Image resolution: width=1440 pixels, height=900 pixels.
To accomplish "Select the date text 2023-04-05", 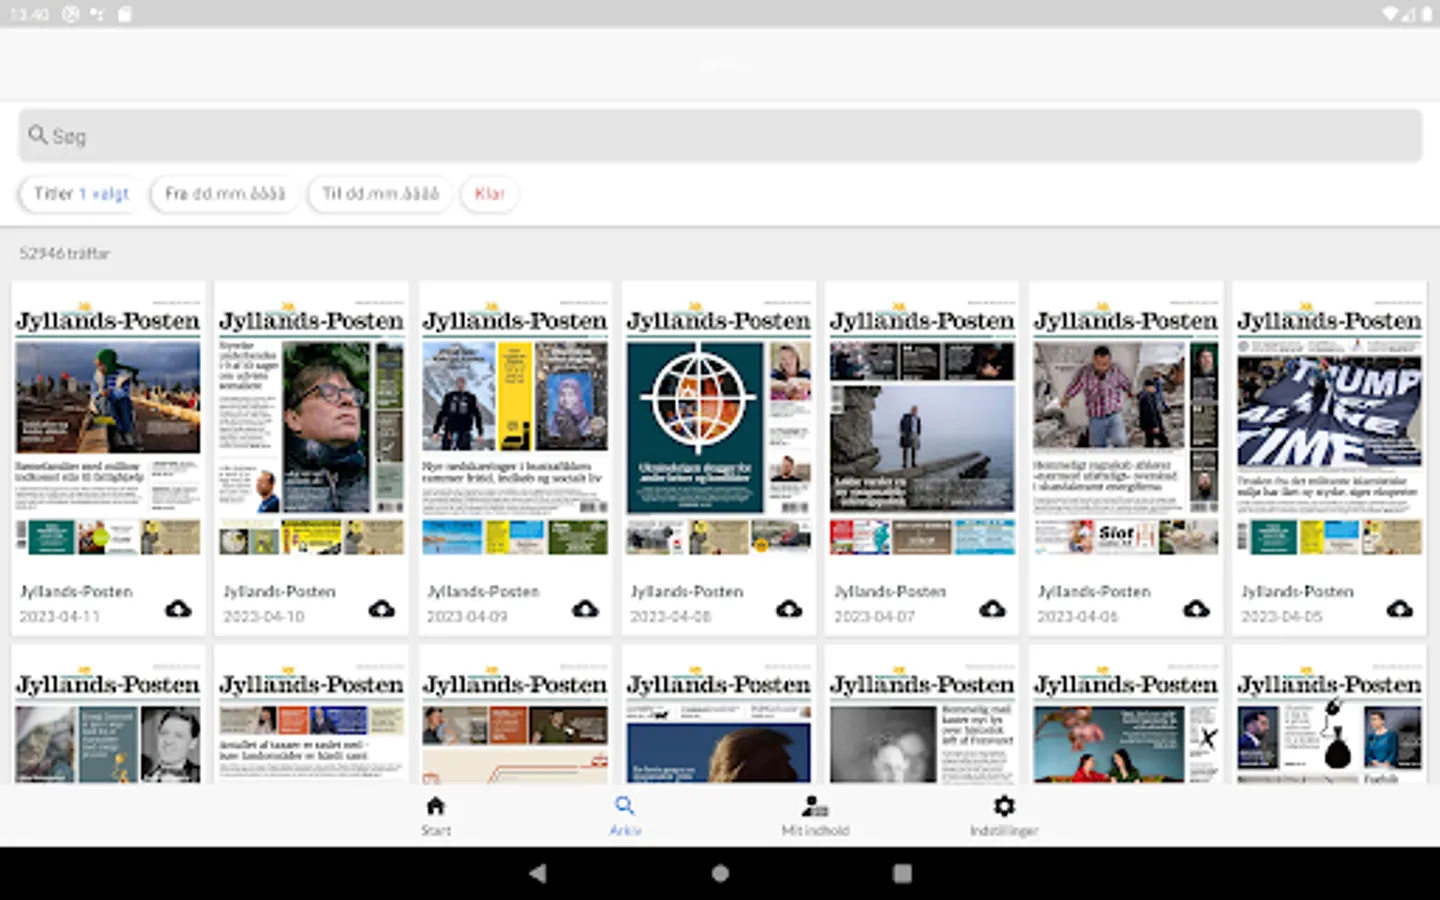I will point(1282,617).
